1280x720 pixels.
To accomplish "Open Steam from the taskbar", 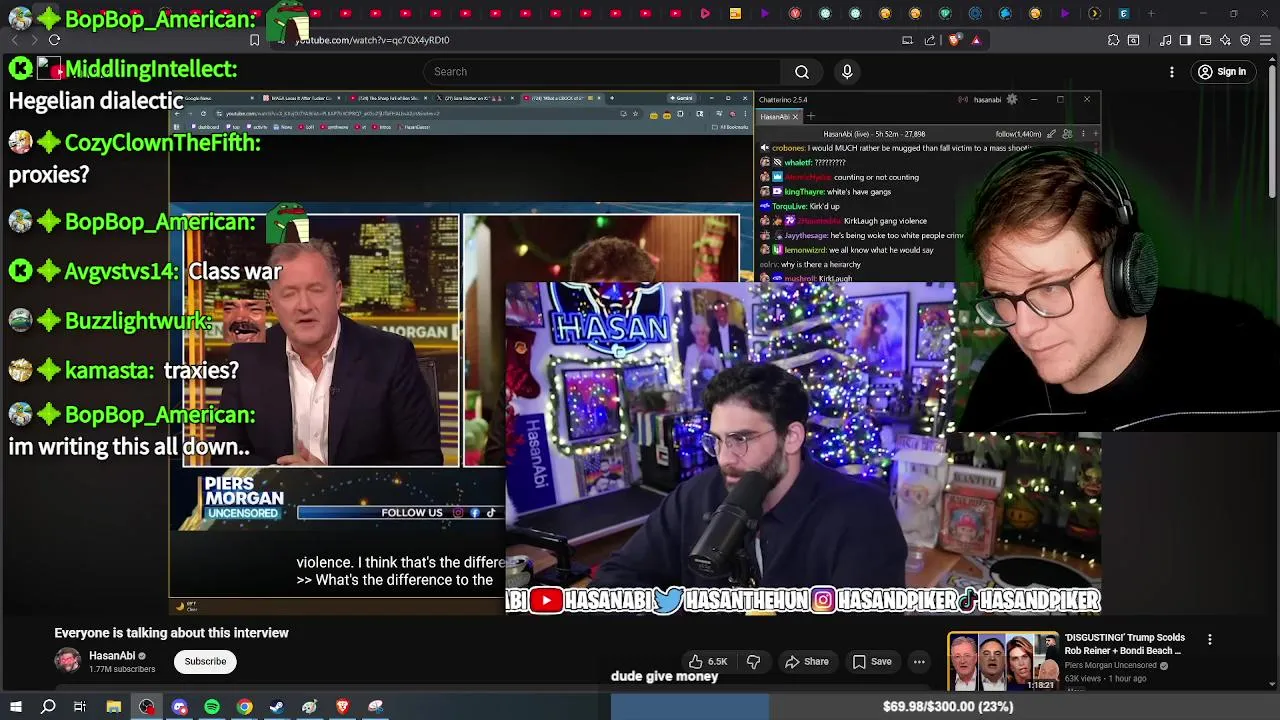I will (277, 707).
